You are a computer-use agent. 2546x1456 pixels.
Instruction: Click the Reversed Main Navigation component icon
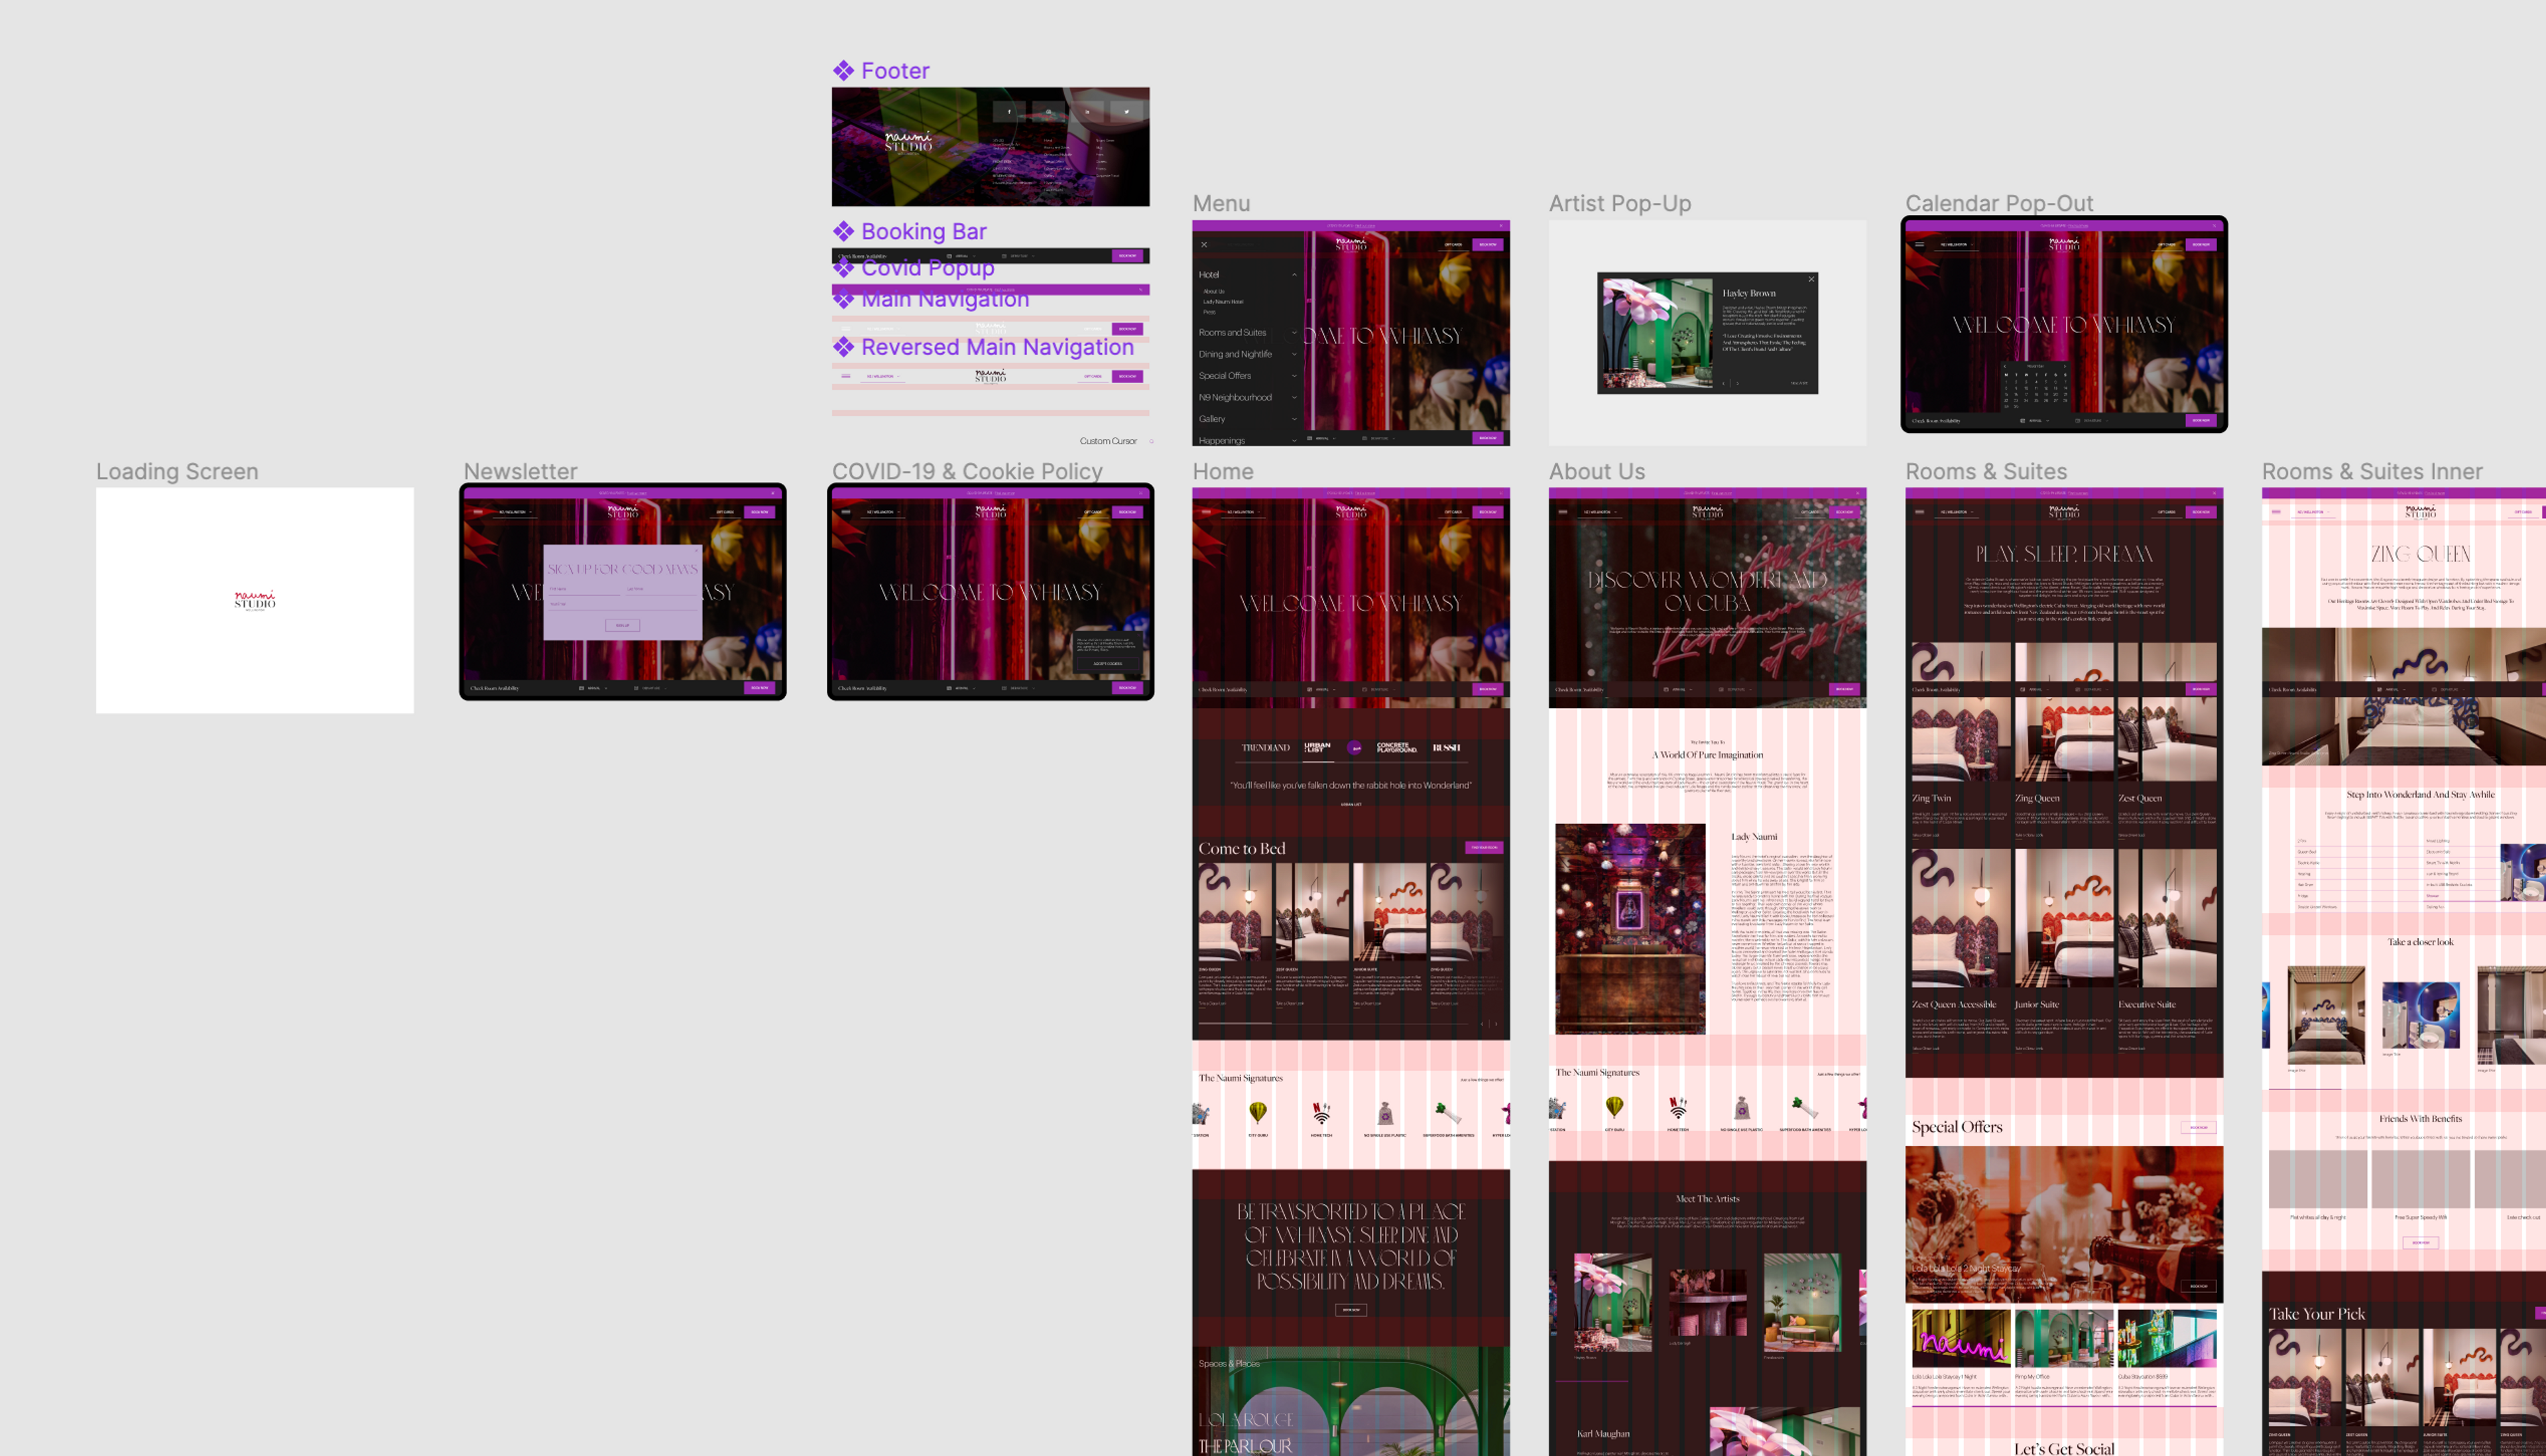point(843,347)
